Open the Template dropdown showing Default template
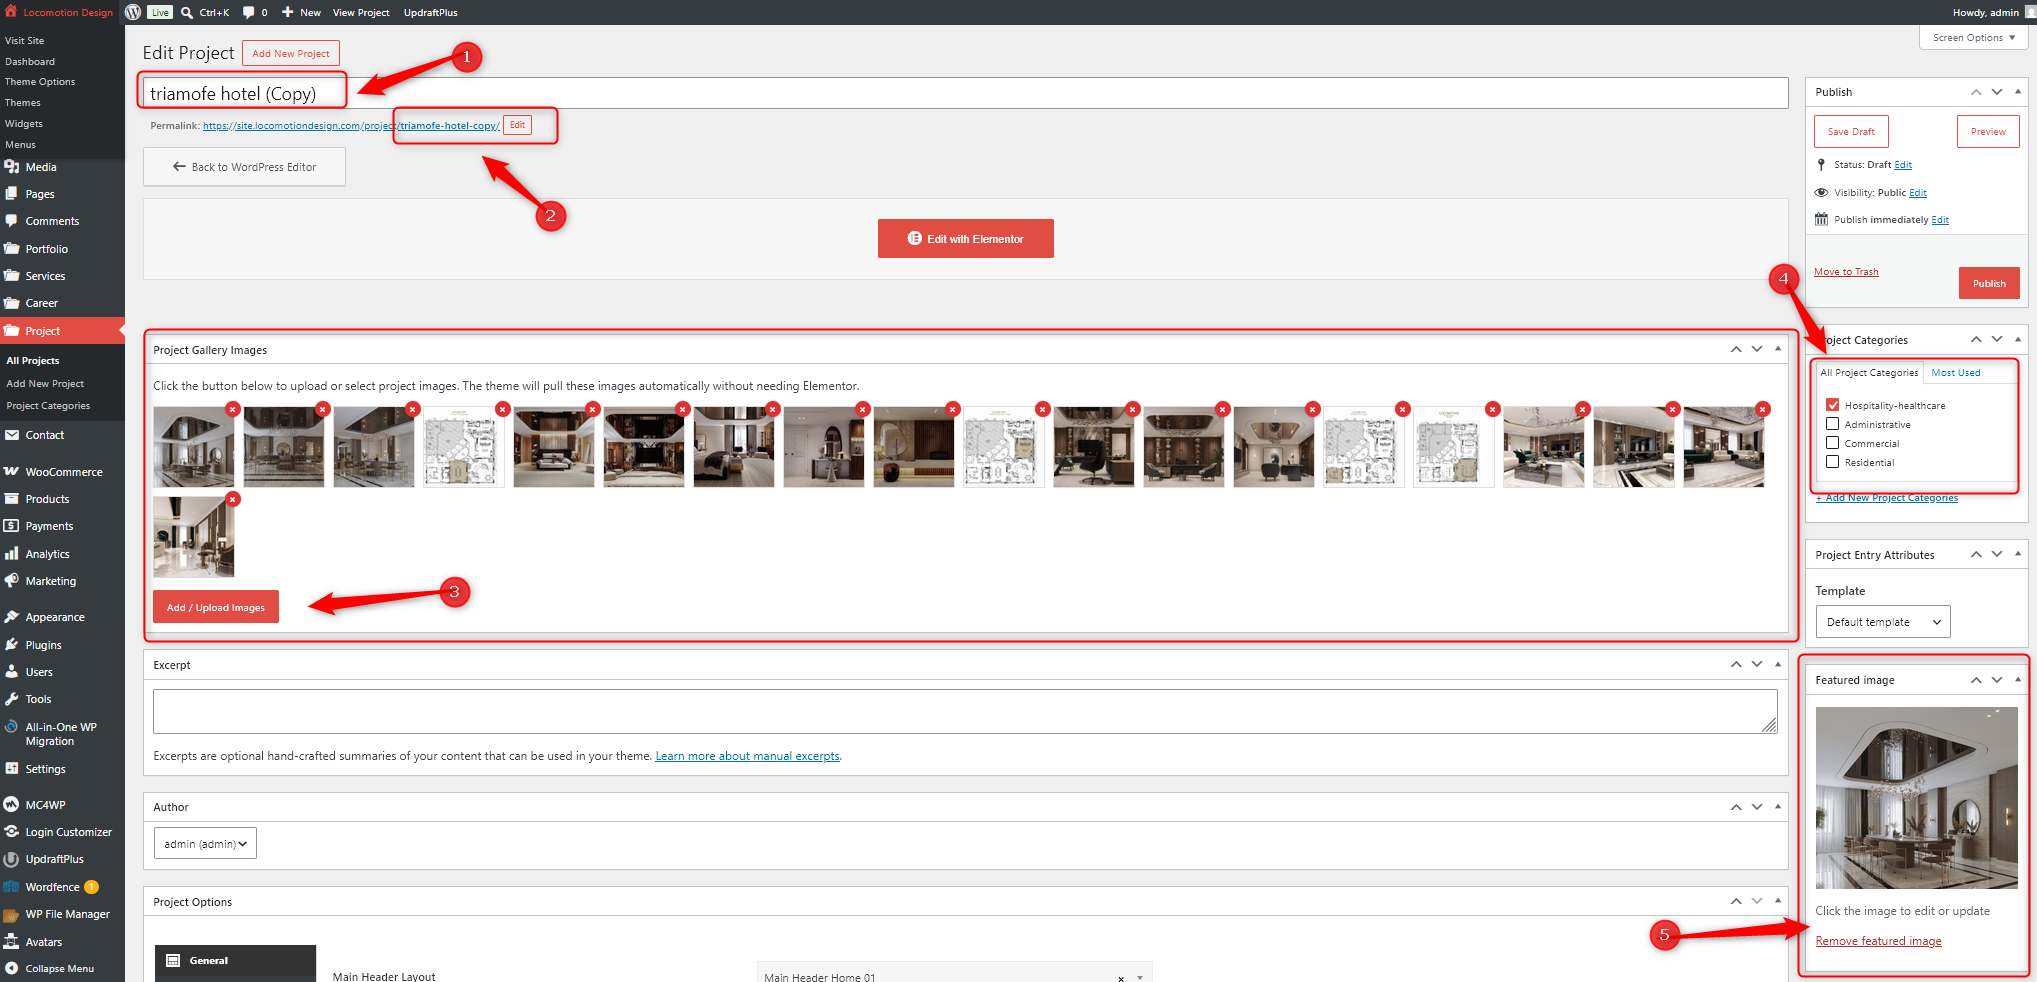This screenshot has height=982, width=2037. pyautogui.click(x=1883, y=622)
